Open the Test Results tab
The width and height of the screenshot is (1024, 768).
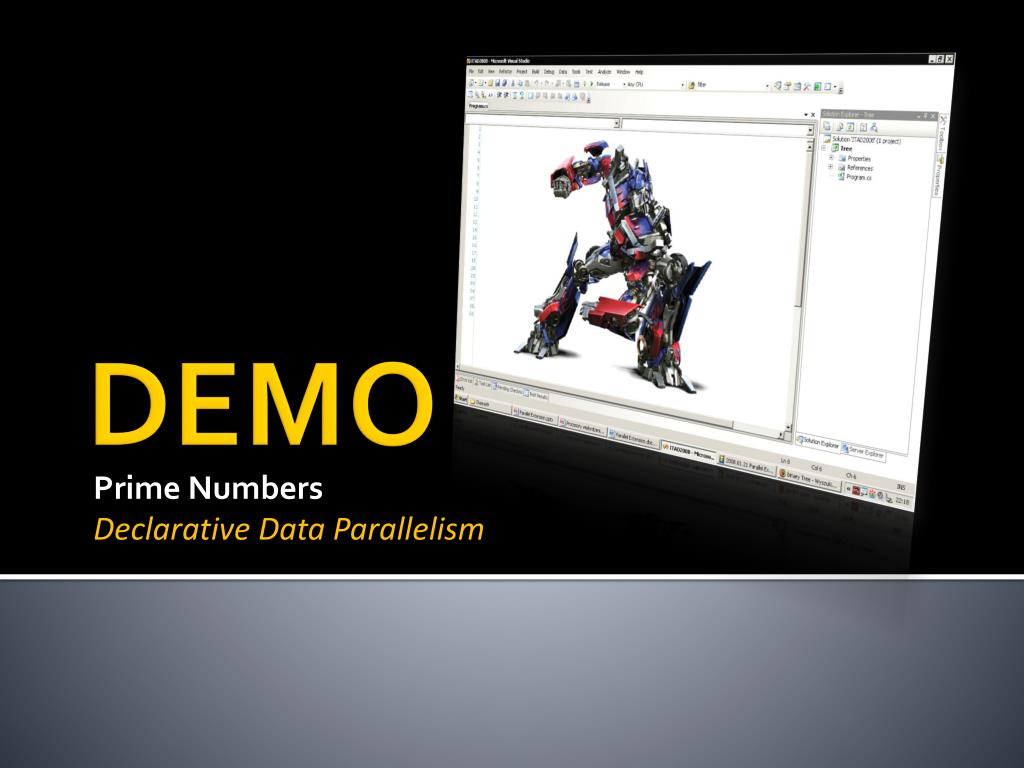(x=536, y=395)
